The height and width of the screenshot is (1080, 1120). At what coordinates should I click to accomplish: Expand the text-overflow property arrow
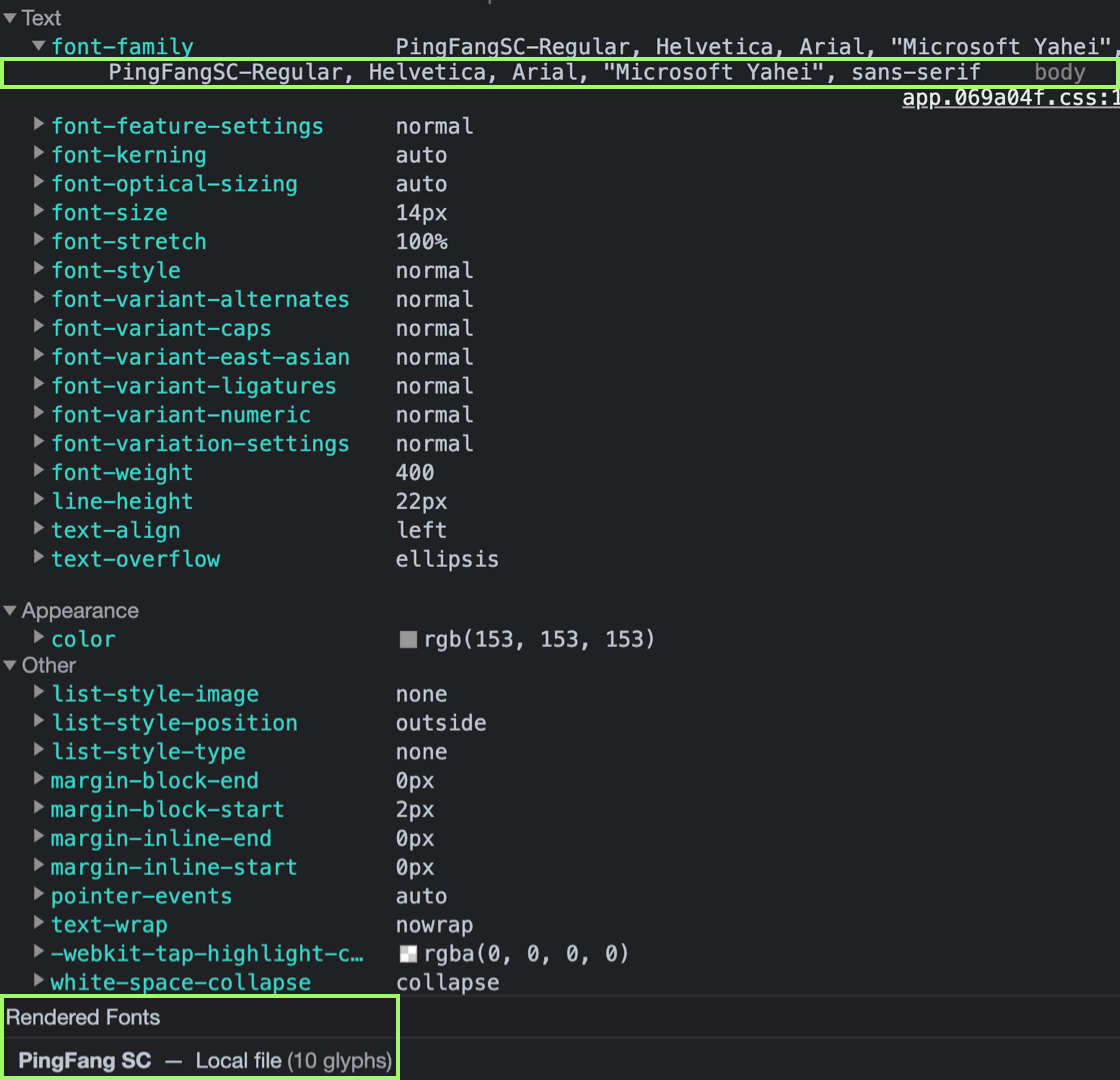[x=39, y=557]
